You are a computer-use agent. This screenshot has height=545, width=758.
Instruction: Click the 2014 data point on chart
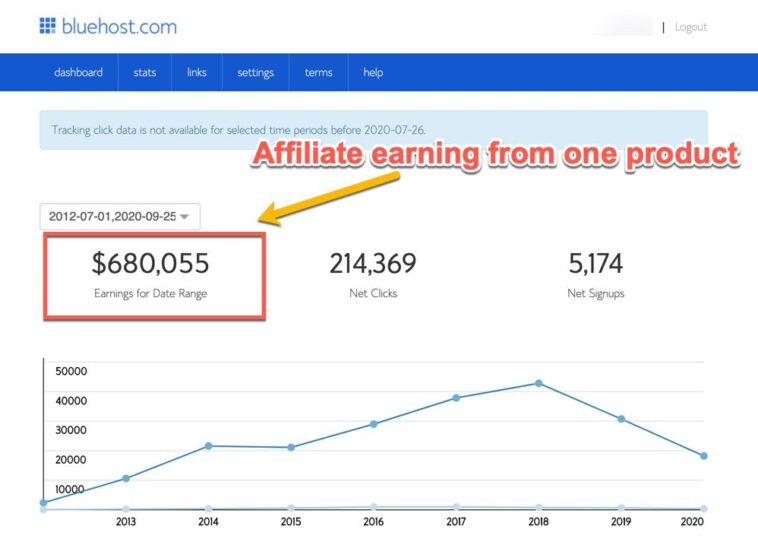pyautogui.click(x=208, y=446)
